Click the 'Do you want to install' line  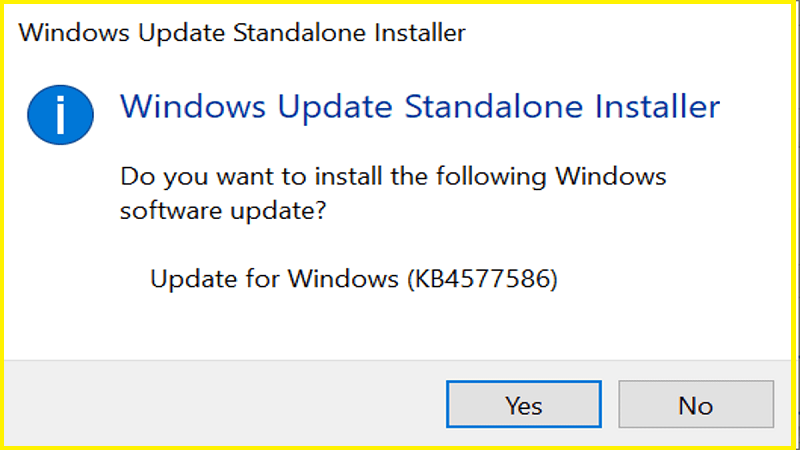[x=392, y=177]
